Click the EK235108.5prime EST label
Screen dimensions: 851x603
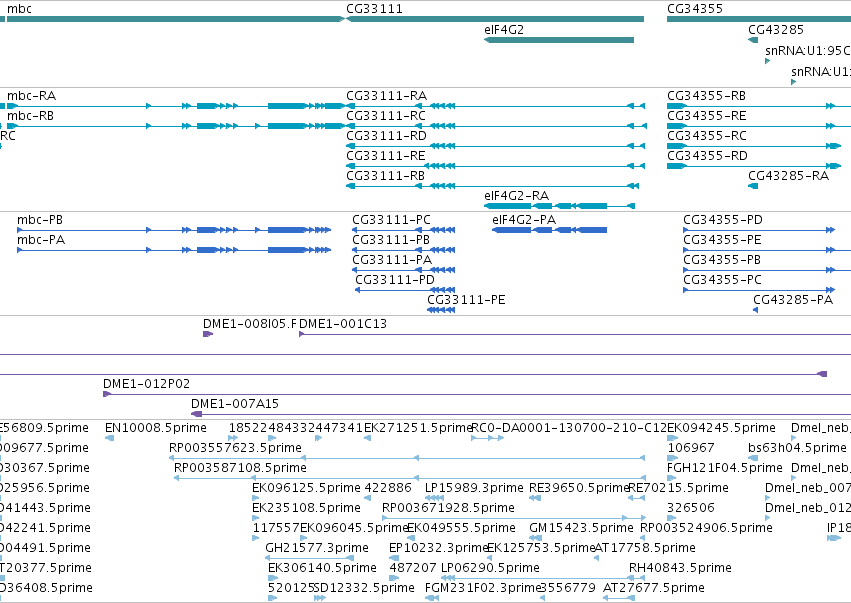point(306,508)
